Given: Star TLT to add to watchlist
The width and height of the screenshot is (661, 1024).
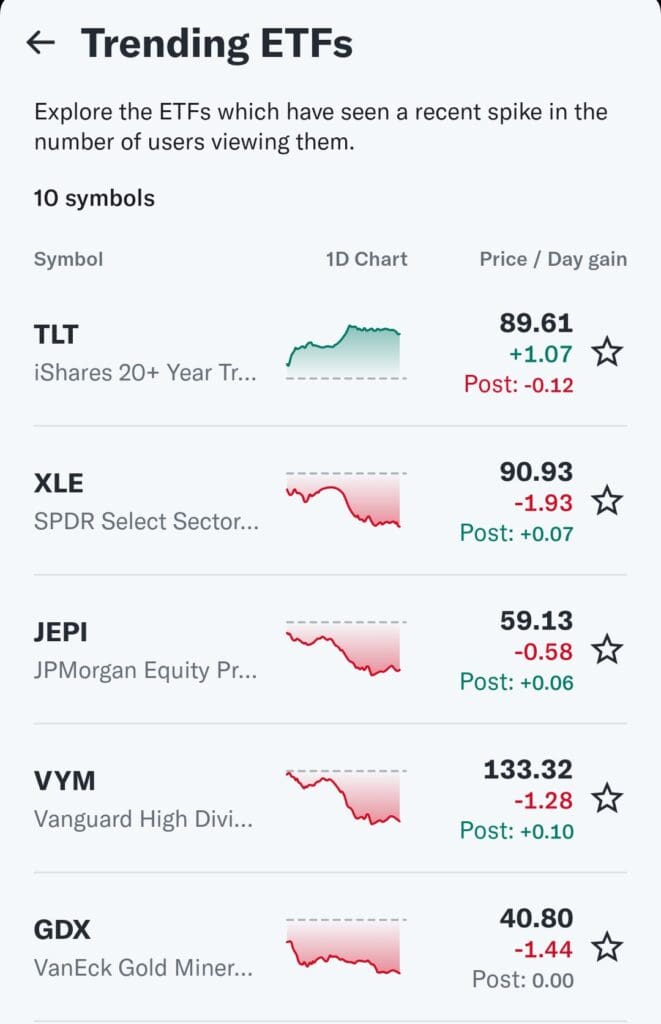Looking at the screenshot, I should (x=607, y=352).
